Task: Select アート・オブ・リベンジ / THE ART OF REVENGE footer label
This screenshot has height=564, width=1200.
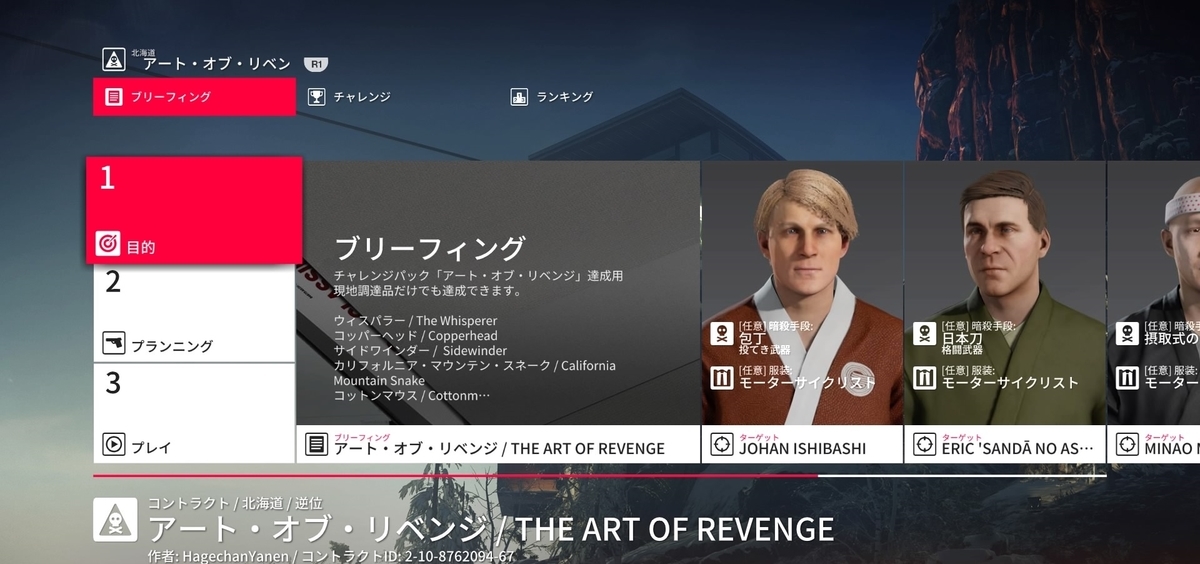Action: coord(499,449)
